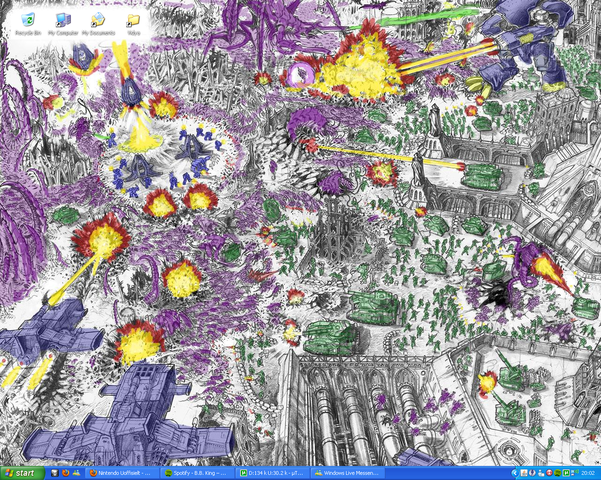
Task: Launch Firefox from the quick launch bar
Action: (x=65, y=473)
